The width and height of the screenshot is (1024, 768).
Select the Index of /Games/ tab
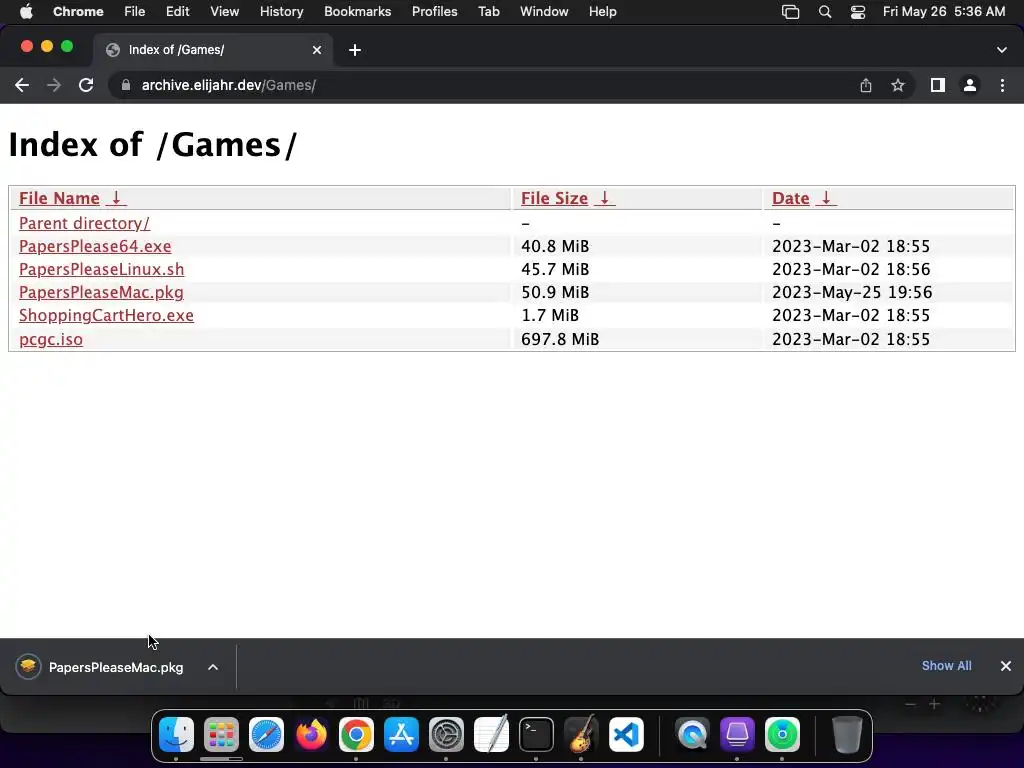[x=212, y=50]
